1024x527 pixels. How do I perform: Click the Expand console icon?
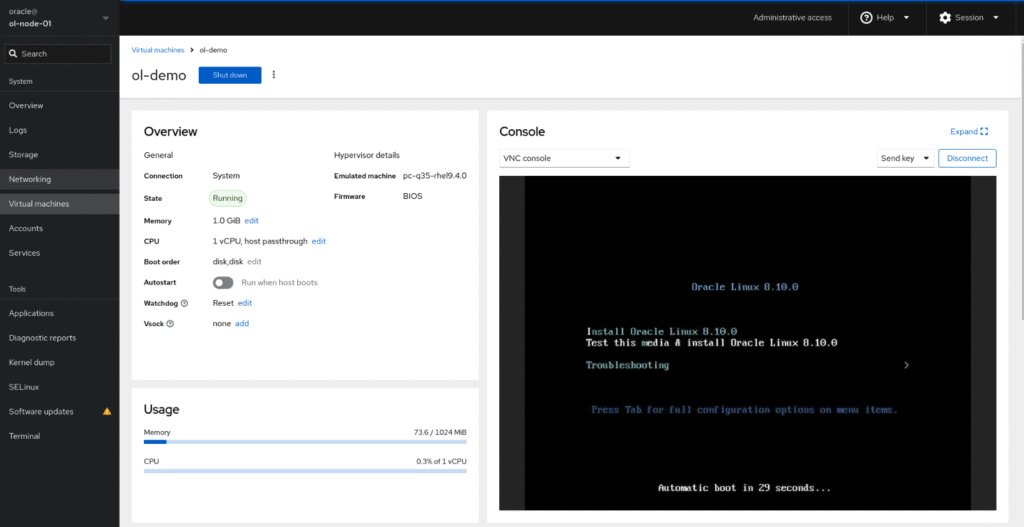pos(984,131)
